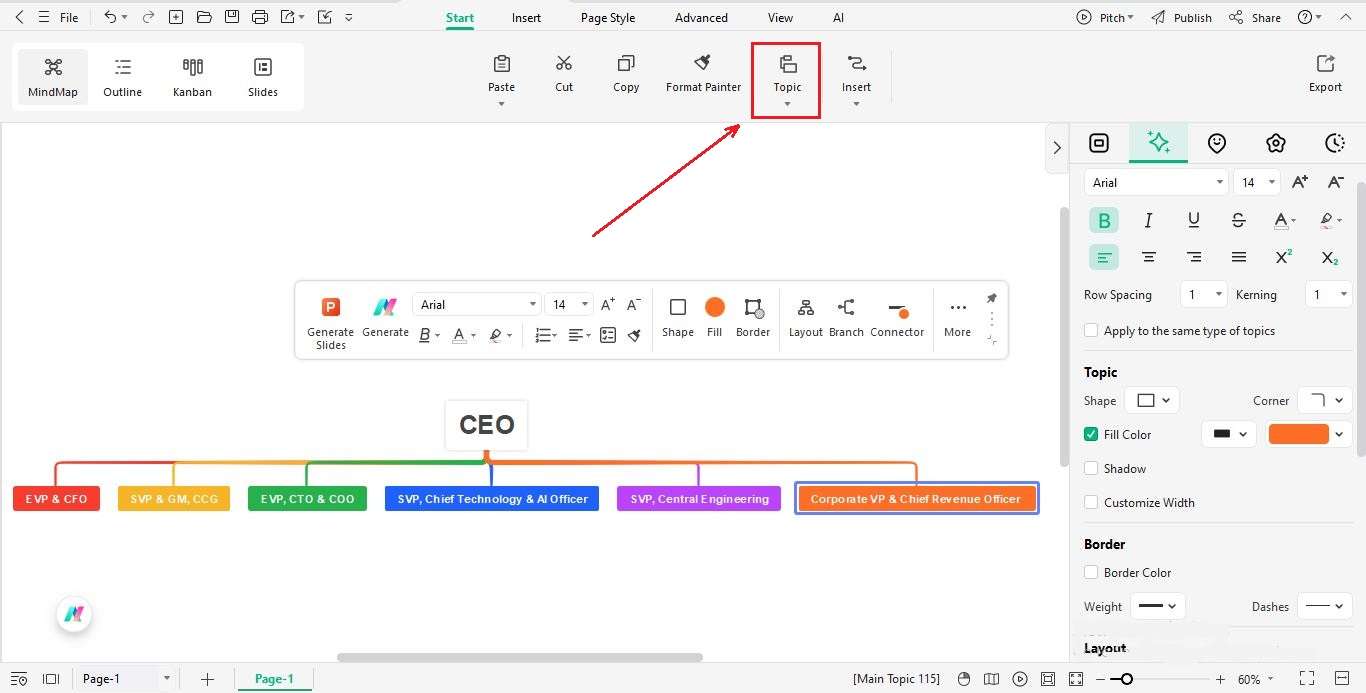Open the Dashes style dropdown
The height and width of the screenshot is (693, 1366).
pyautogui.click(x=1324, y=606)
